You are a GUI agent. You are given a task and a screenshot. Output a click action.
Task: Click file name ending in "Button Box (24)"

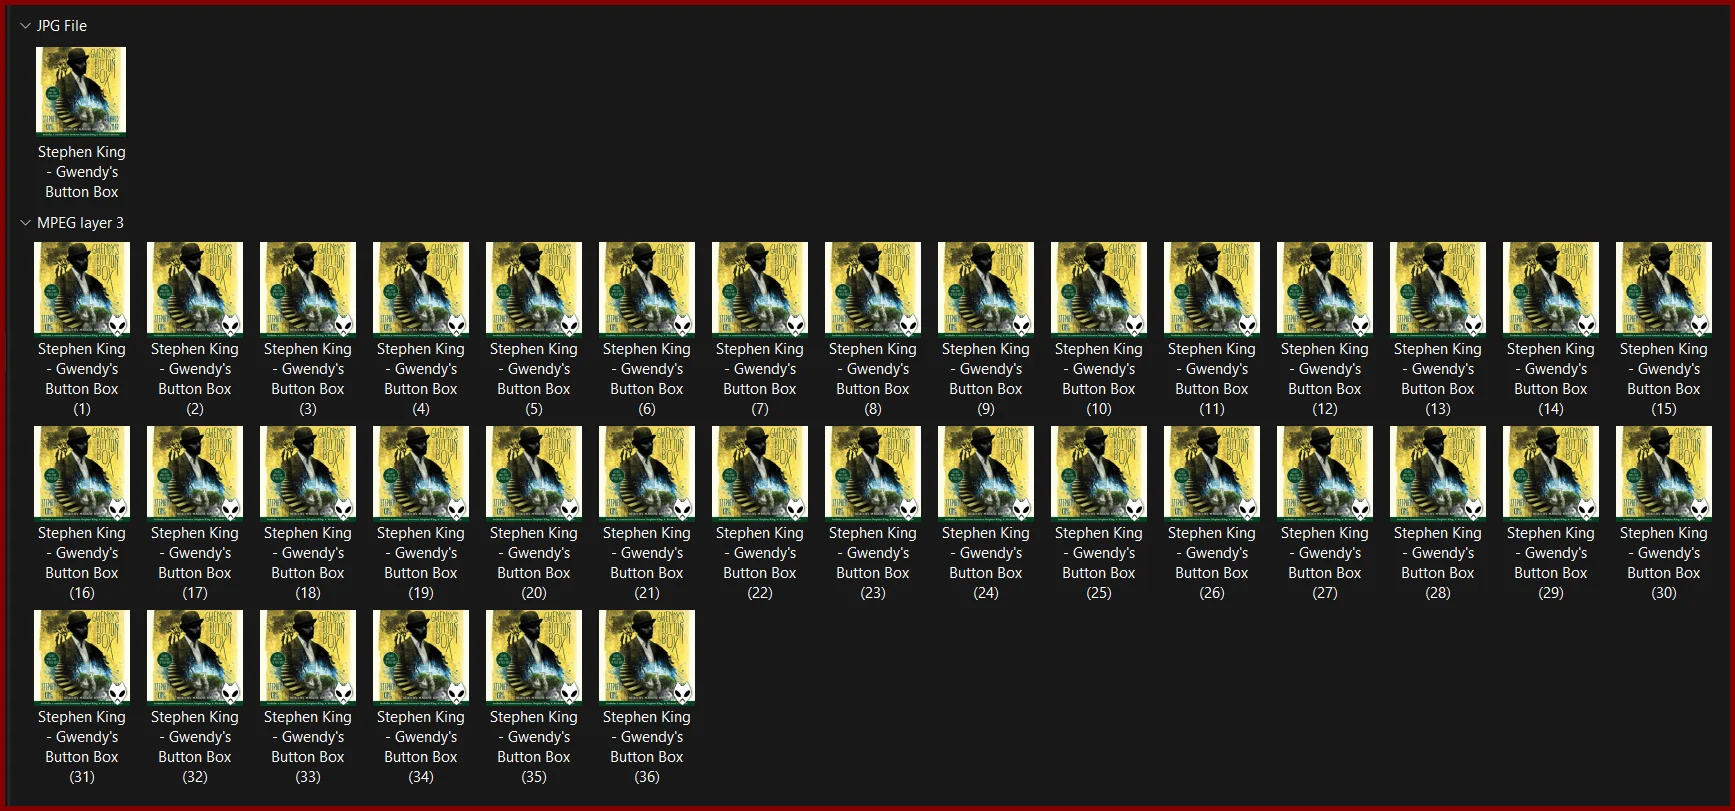coord(986,563)
